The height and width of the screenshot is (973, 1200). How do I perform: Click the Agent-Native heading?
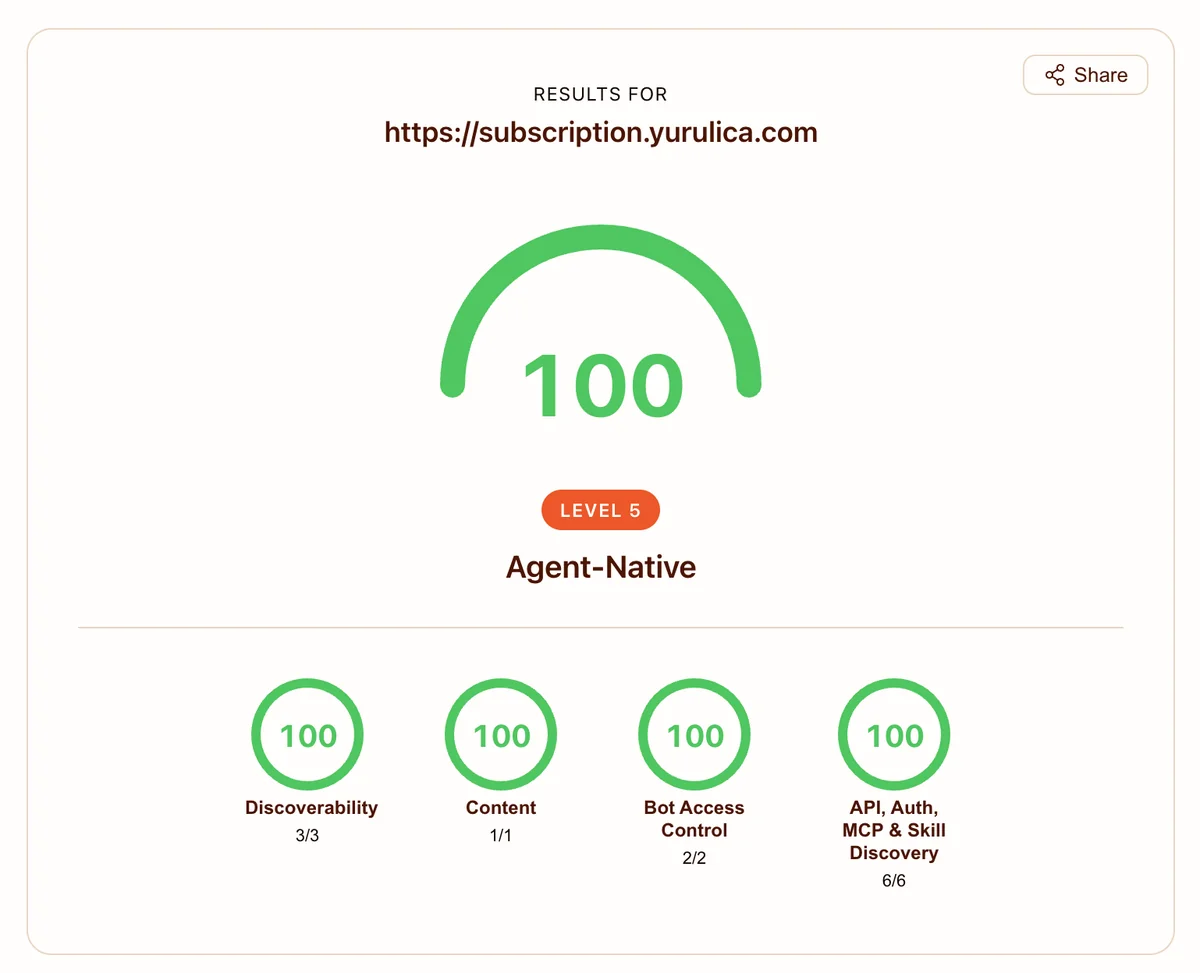601,567
